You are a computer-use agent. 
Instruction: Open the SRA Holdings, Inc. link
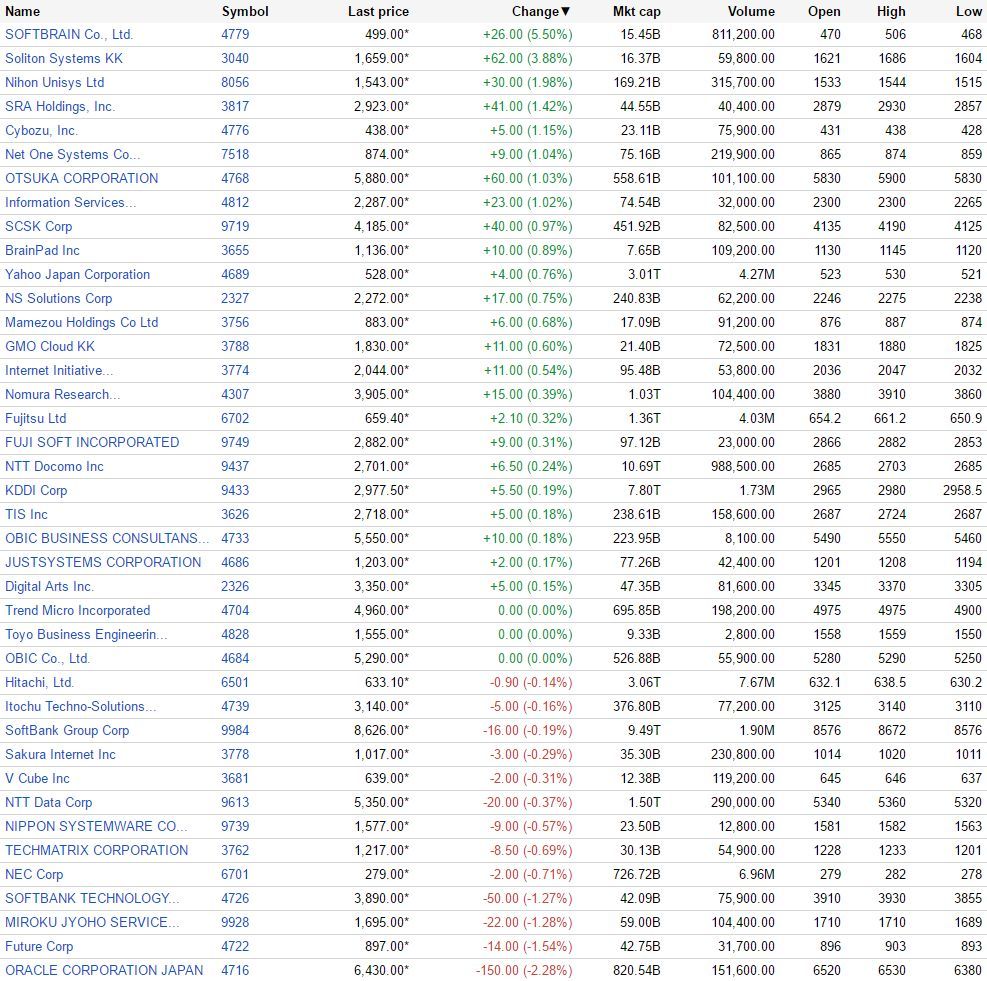[x=60, y=106]
